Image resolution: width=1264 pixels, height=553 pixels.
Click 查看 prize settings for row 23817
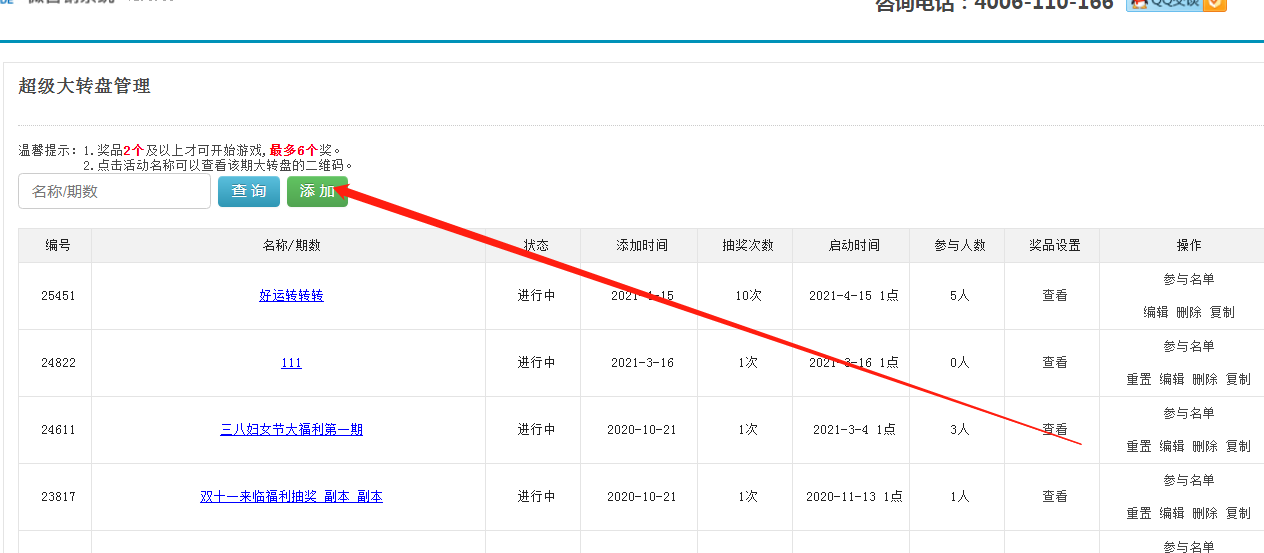click(1054, 497)
